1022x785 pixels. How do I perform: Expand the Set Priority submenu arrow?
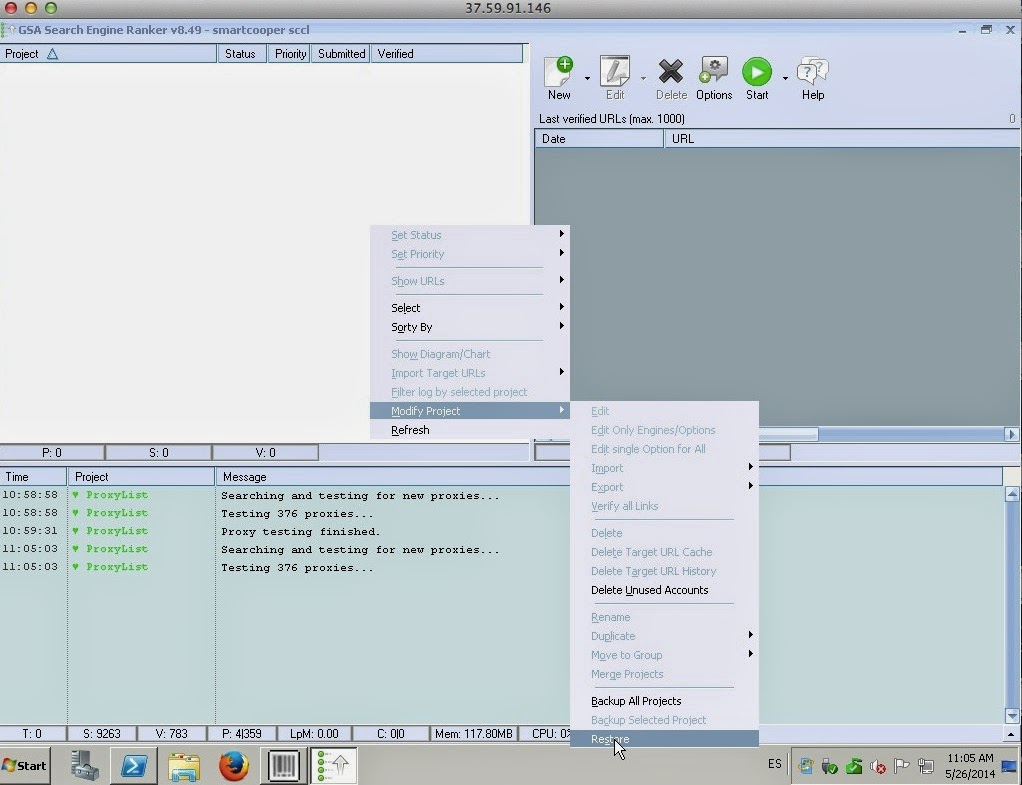(561, 253)
